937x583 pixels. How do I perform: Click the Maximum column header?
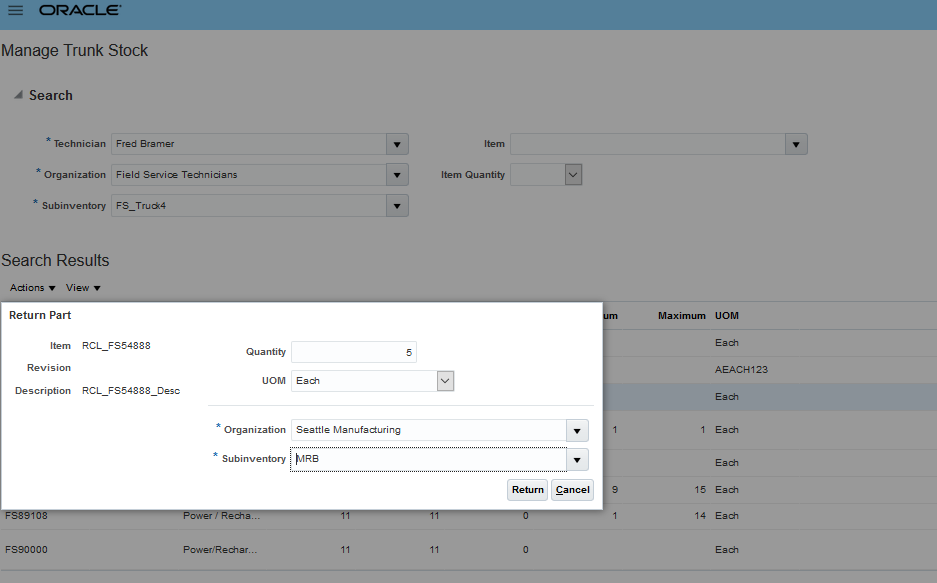tap(681, 316)
